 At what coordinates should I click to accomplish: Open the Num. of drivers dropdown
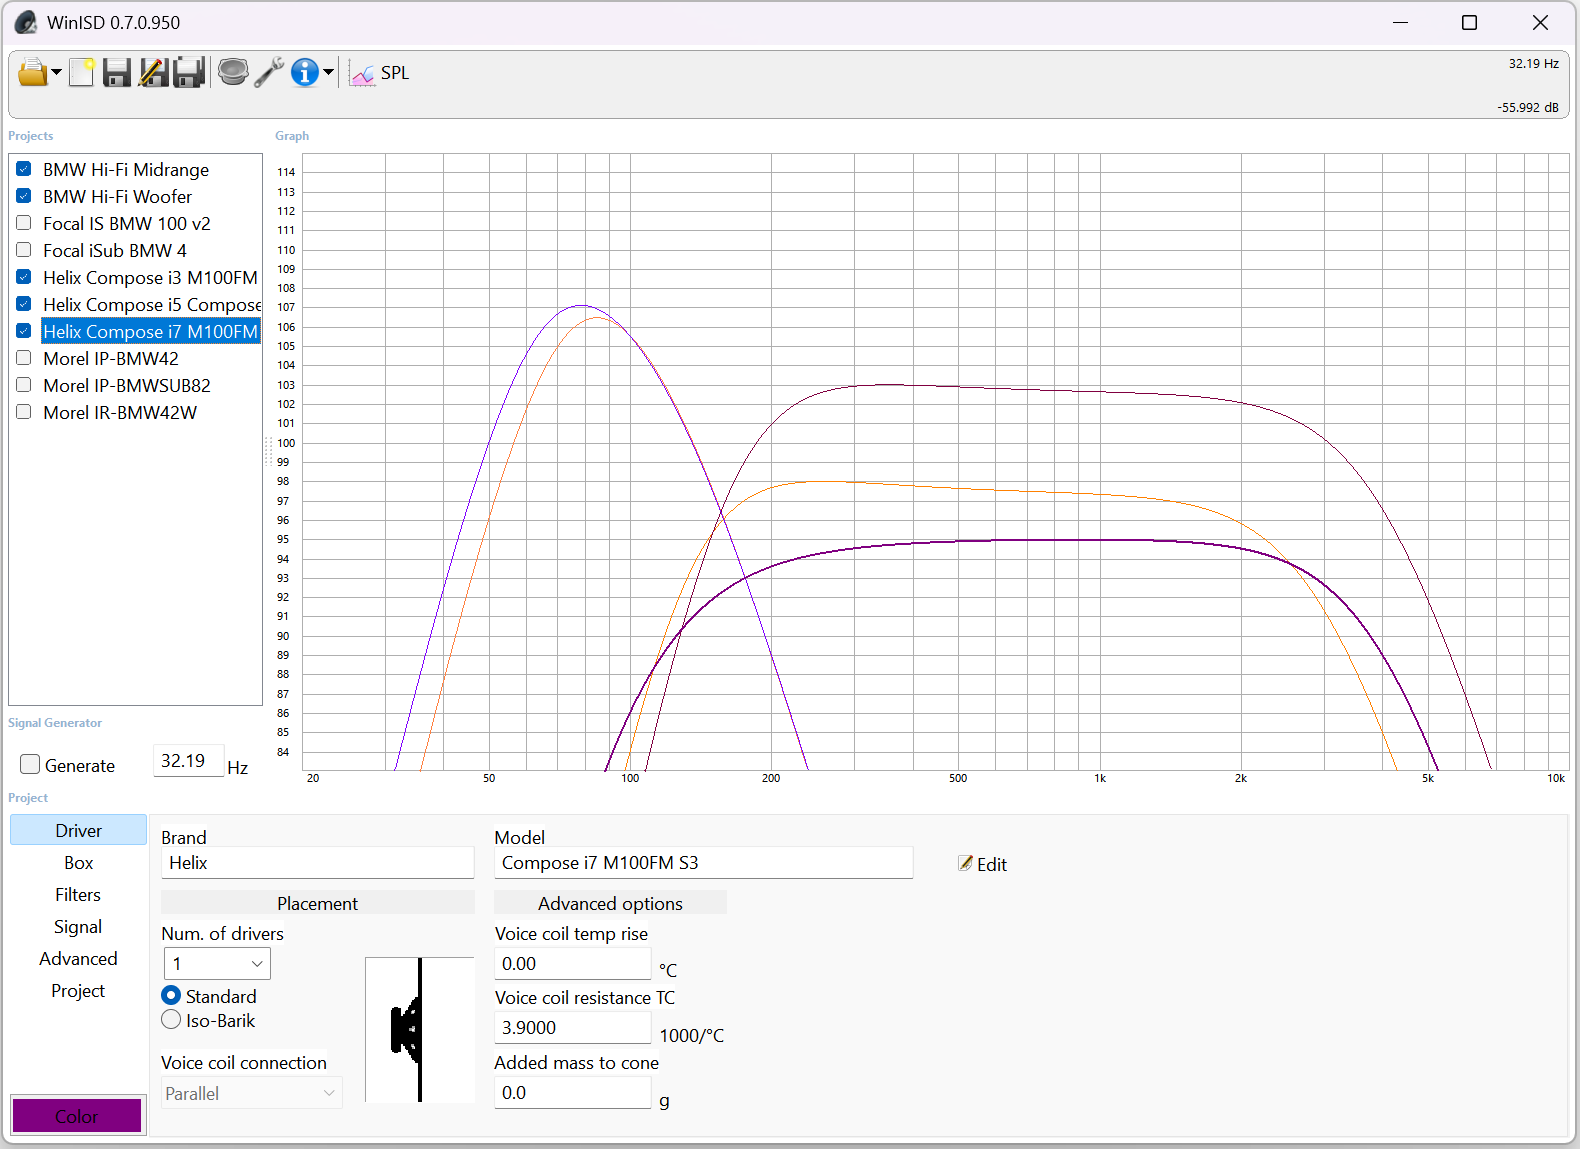pos(217,964)
